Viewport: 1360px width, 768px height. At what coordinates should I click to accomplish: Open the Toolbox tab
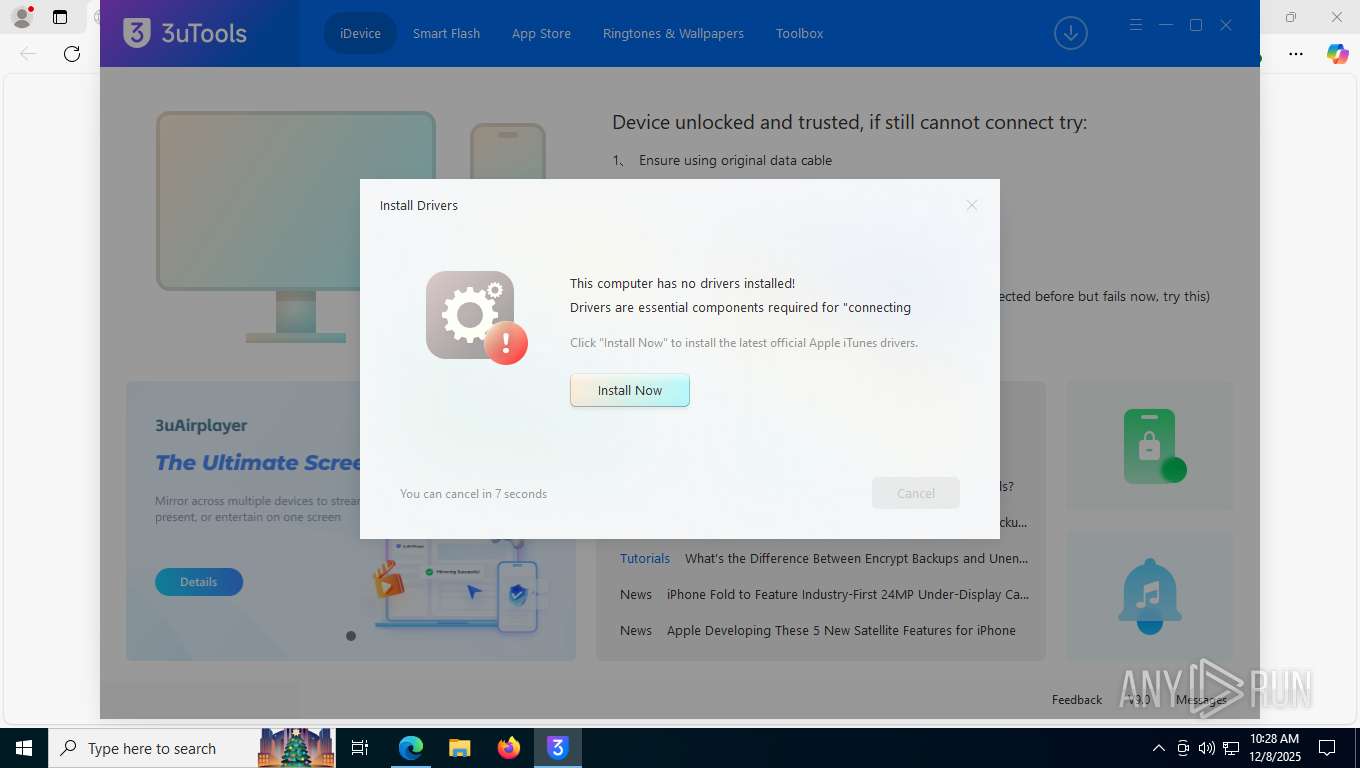[800, 33]
